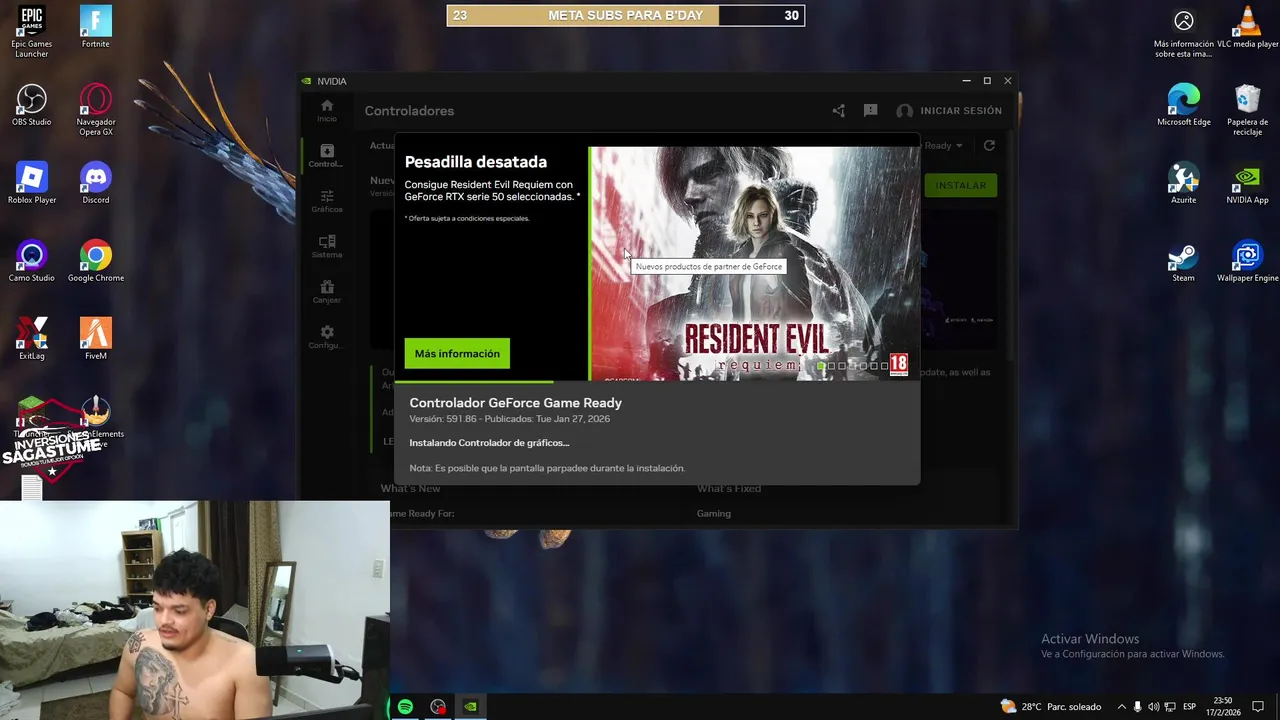The width and height of the screenshot is (1280, 720).
Task: Open Gráficos in NVIDIA sidebar
Action: coord(327,201)
